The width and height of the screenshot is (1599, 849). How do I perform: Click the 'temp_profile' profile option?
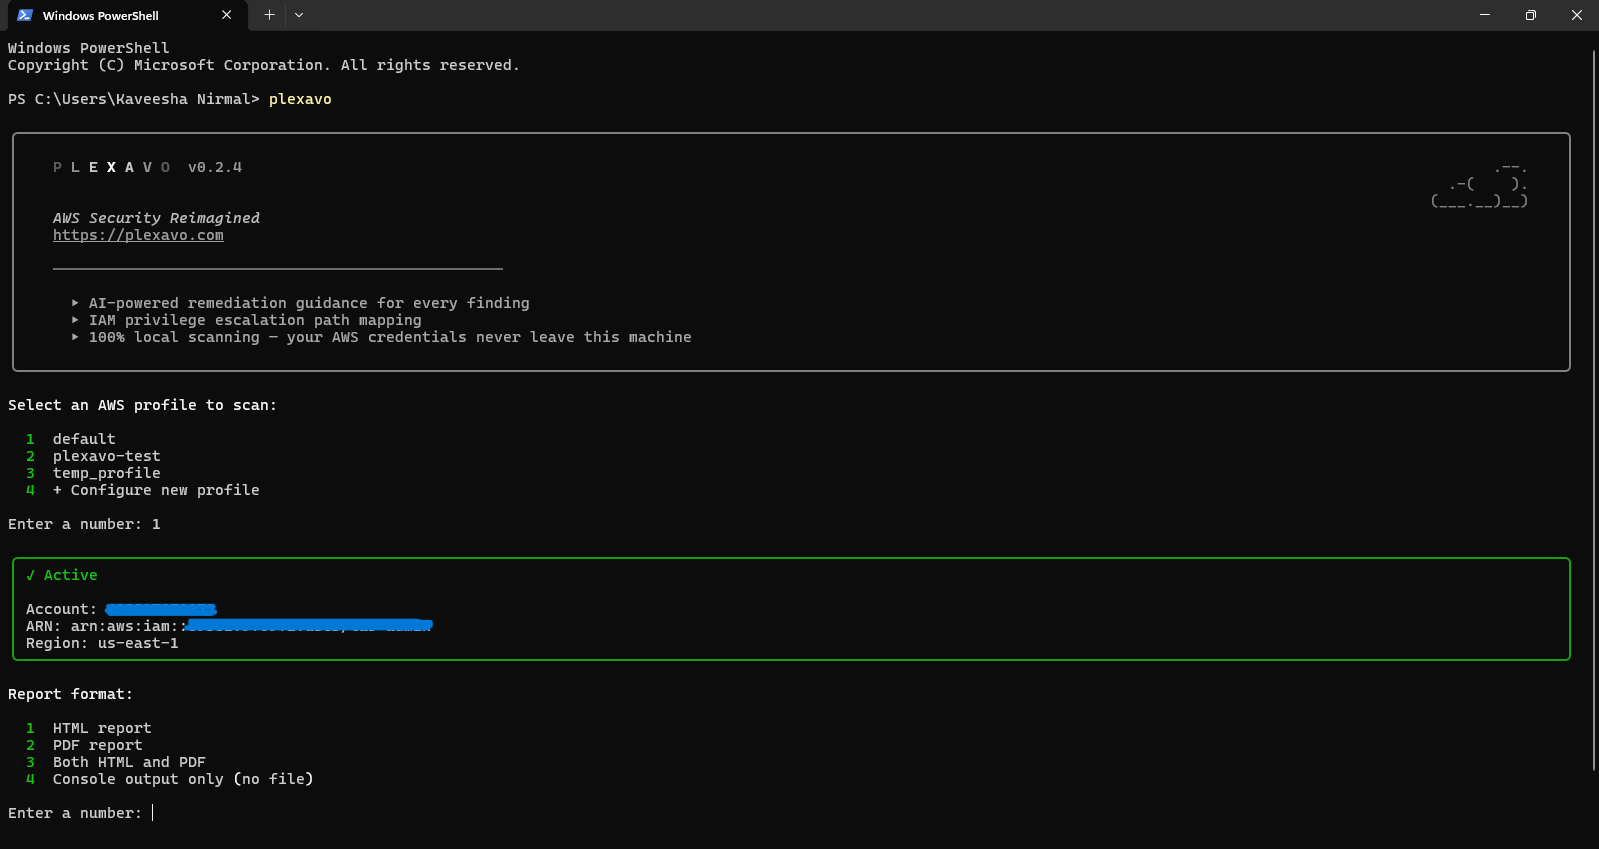(106, 473)
